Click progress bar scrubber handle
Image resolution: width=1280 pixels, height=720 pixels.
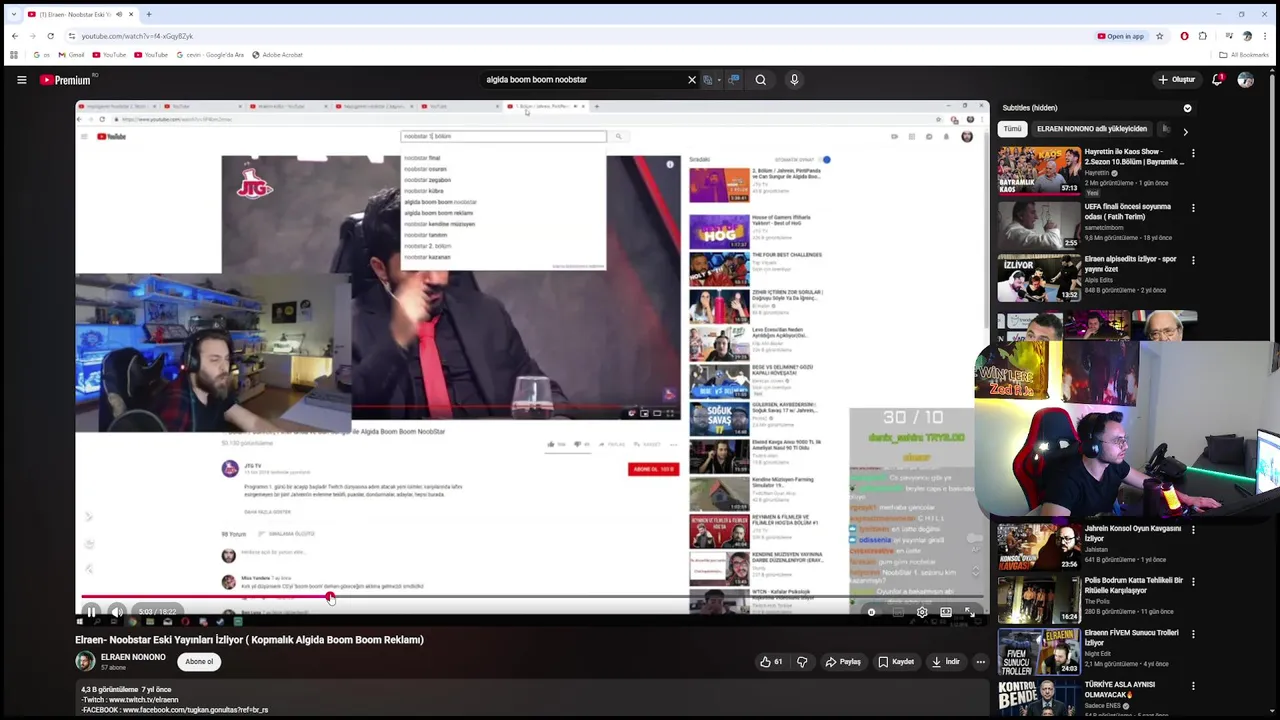330,598
